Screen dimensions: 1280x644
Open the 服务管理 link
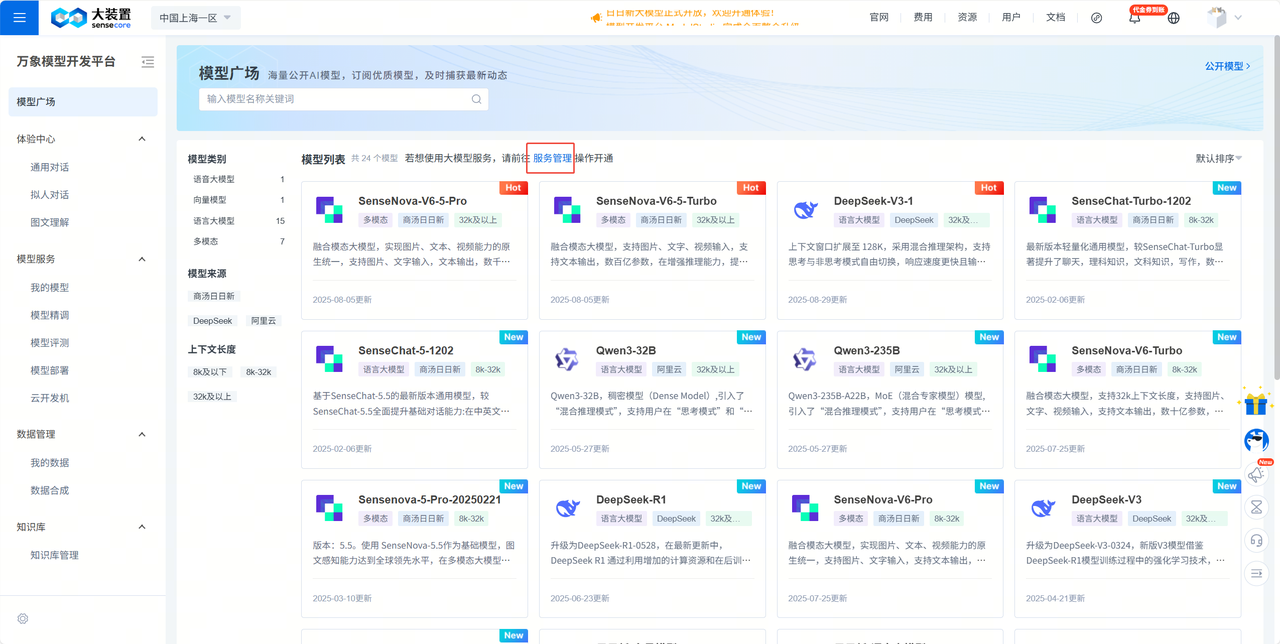[x=552, y=158]
